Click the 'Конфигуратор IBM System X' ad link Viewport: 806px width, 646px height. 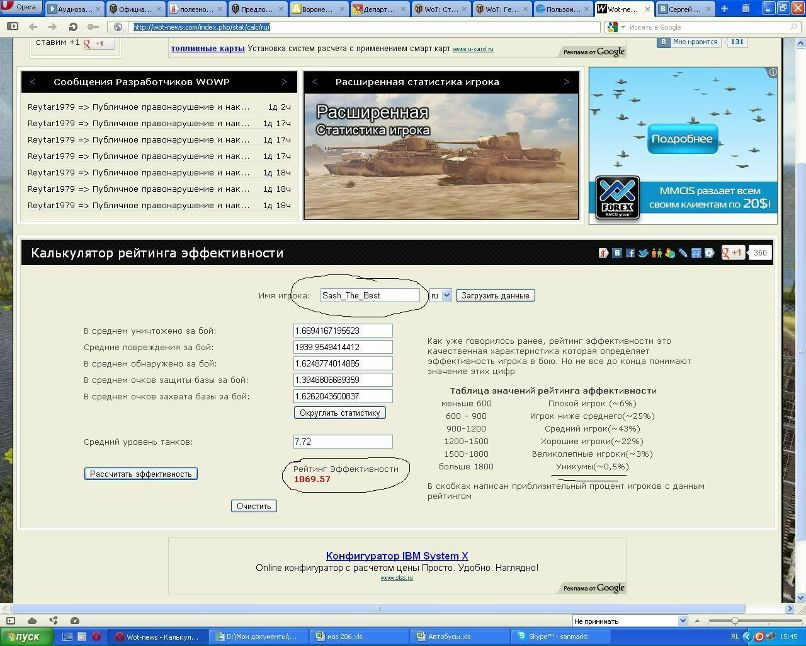click(x=396, y=556)
